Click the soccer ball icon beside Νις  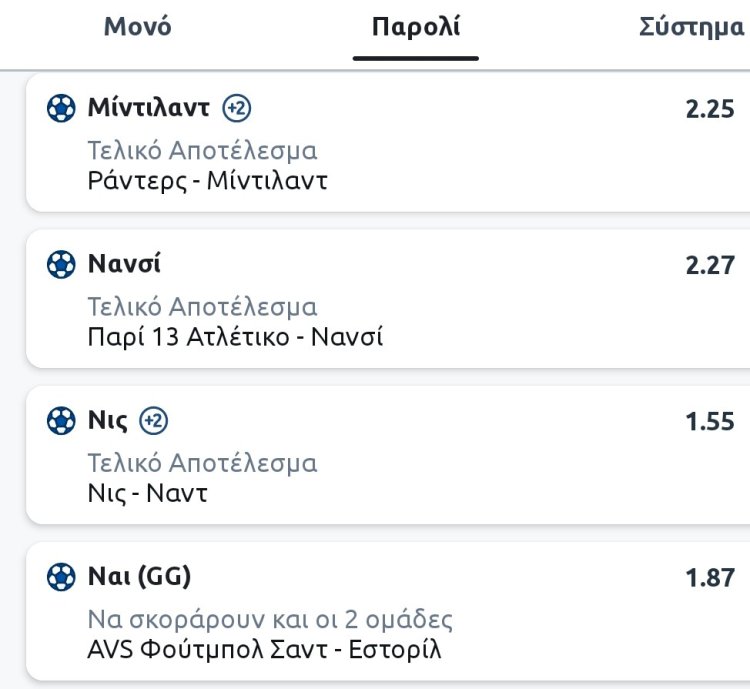coord(62,421)
